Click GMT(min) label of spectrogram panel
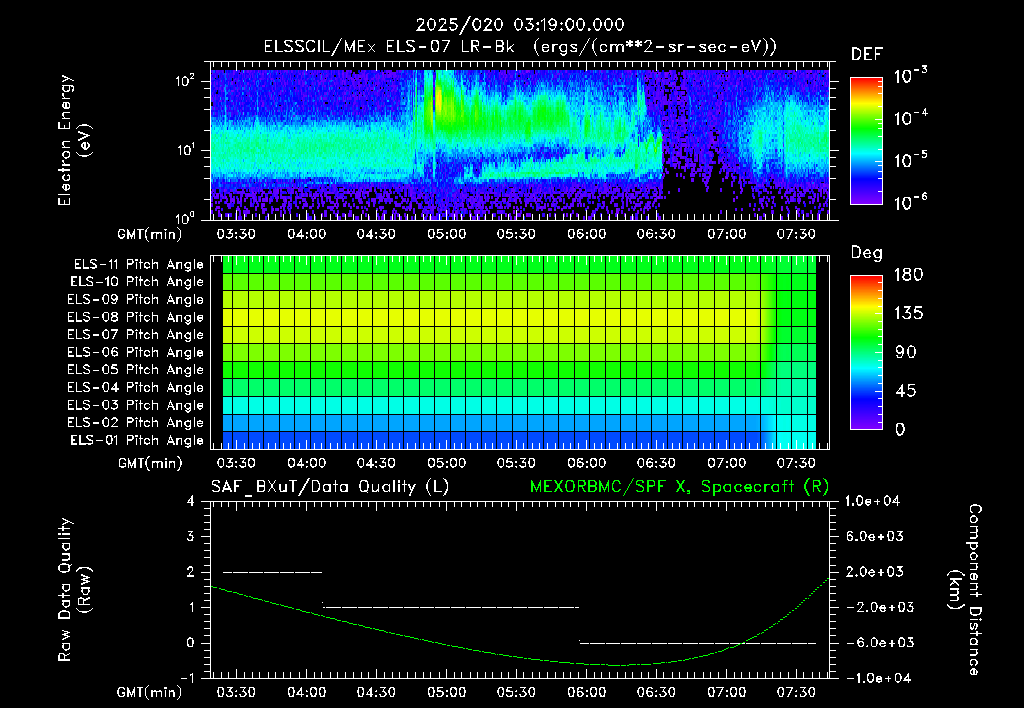 (150, 234)
